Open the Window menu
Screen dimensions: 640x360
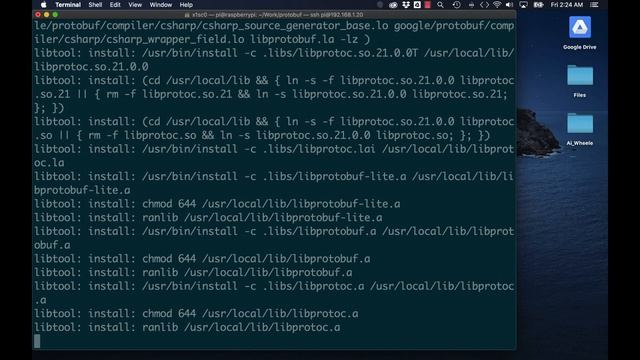pos(161,5)
